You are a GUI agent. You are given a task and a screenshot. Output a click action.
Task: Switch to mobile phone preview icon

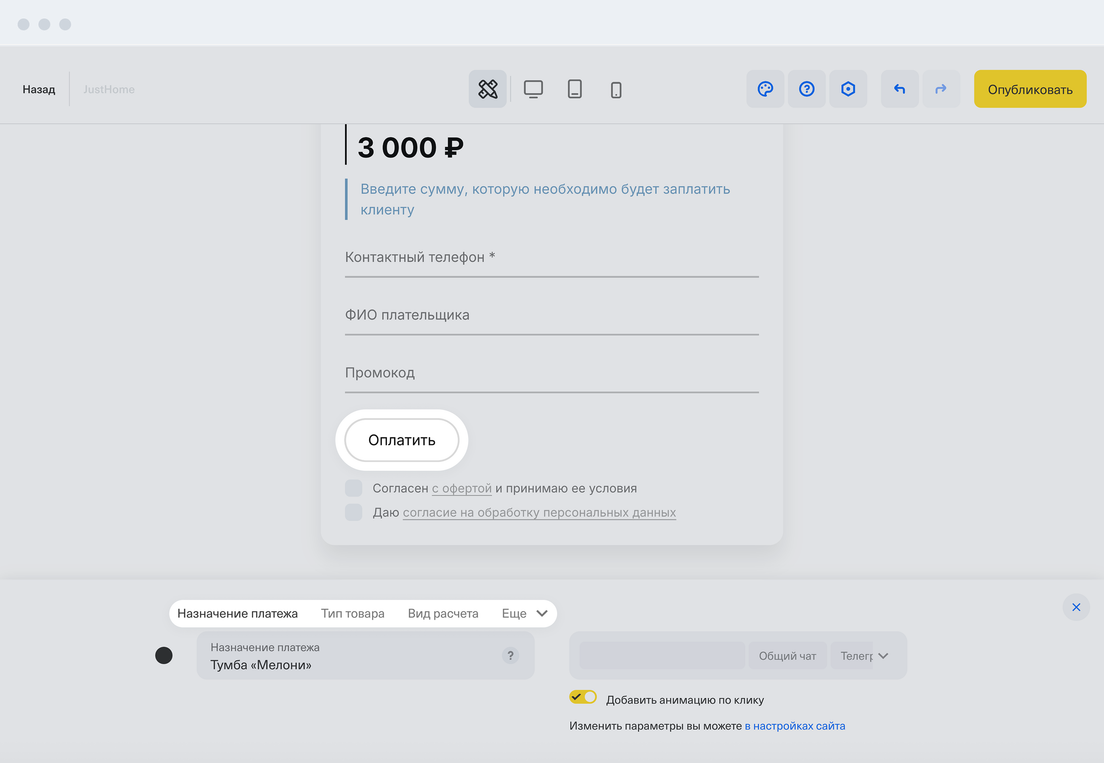pyautogui.click(x=616, y=90)
